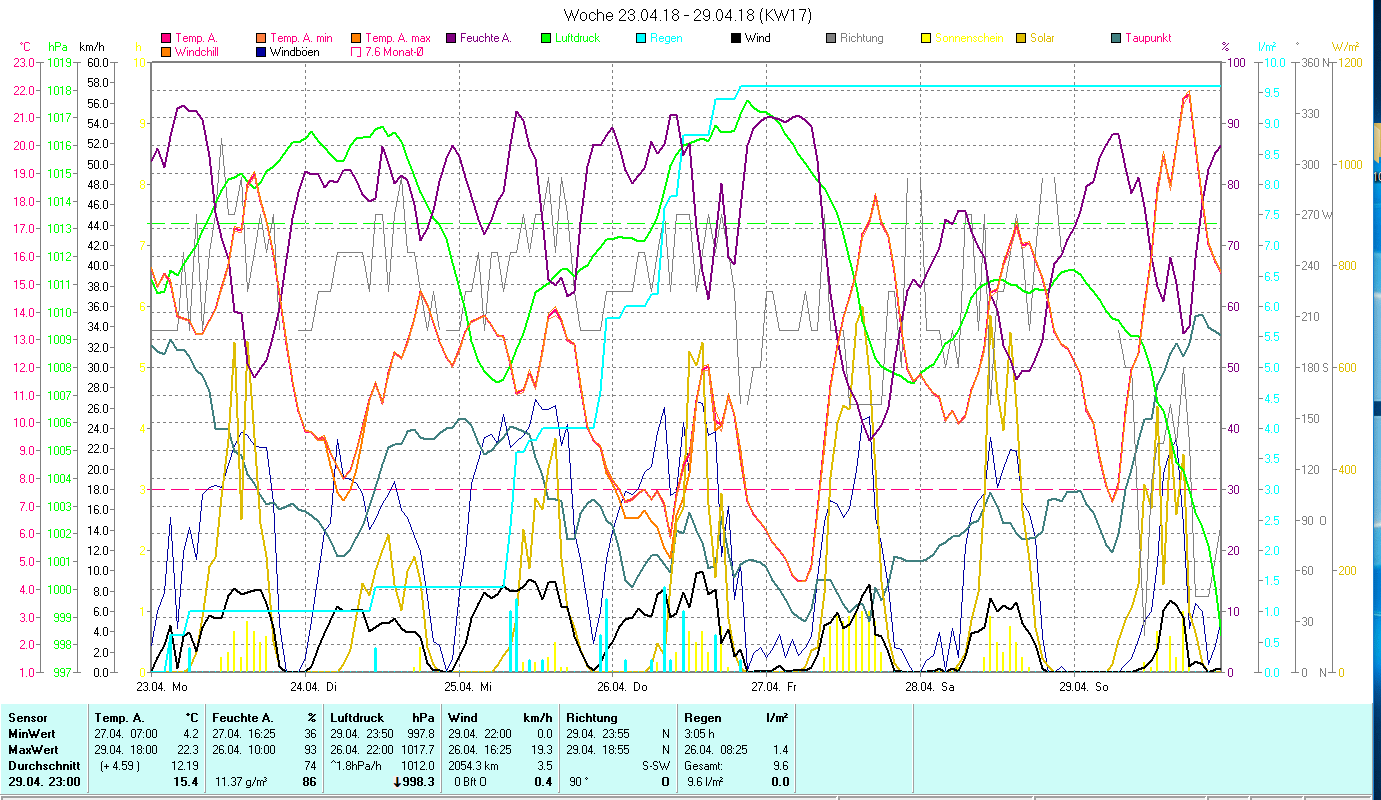Image resolution: width=1381 pixels, height=800 pixels.
Task: Select the rain duration '3:05 h'
Action: (700, 733)
